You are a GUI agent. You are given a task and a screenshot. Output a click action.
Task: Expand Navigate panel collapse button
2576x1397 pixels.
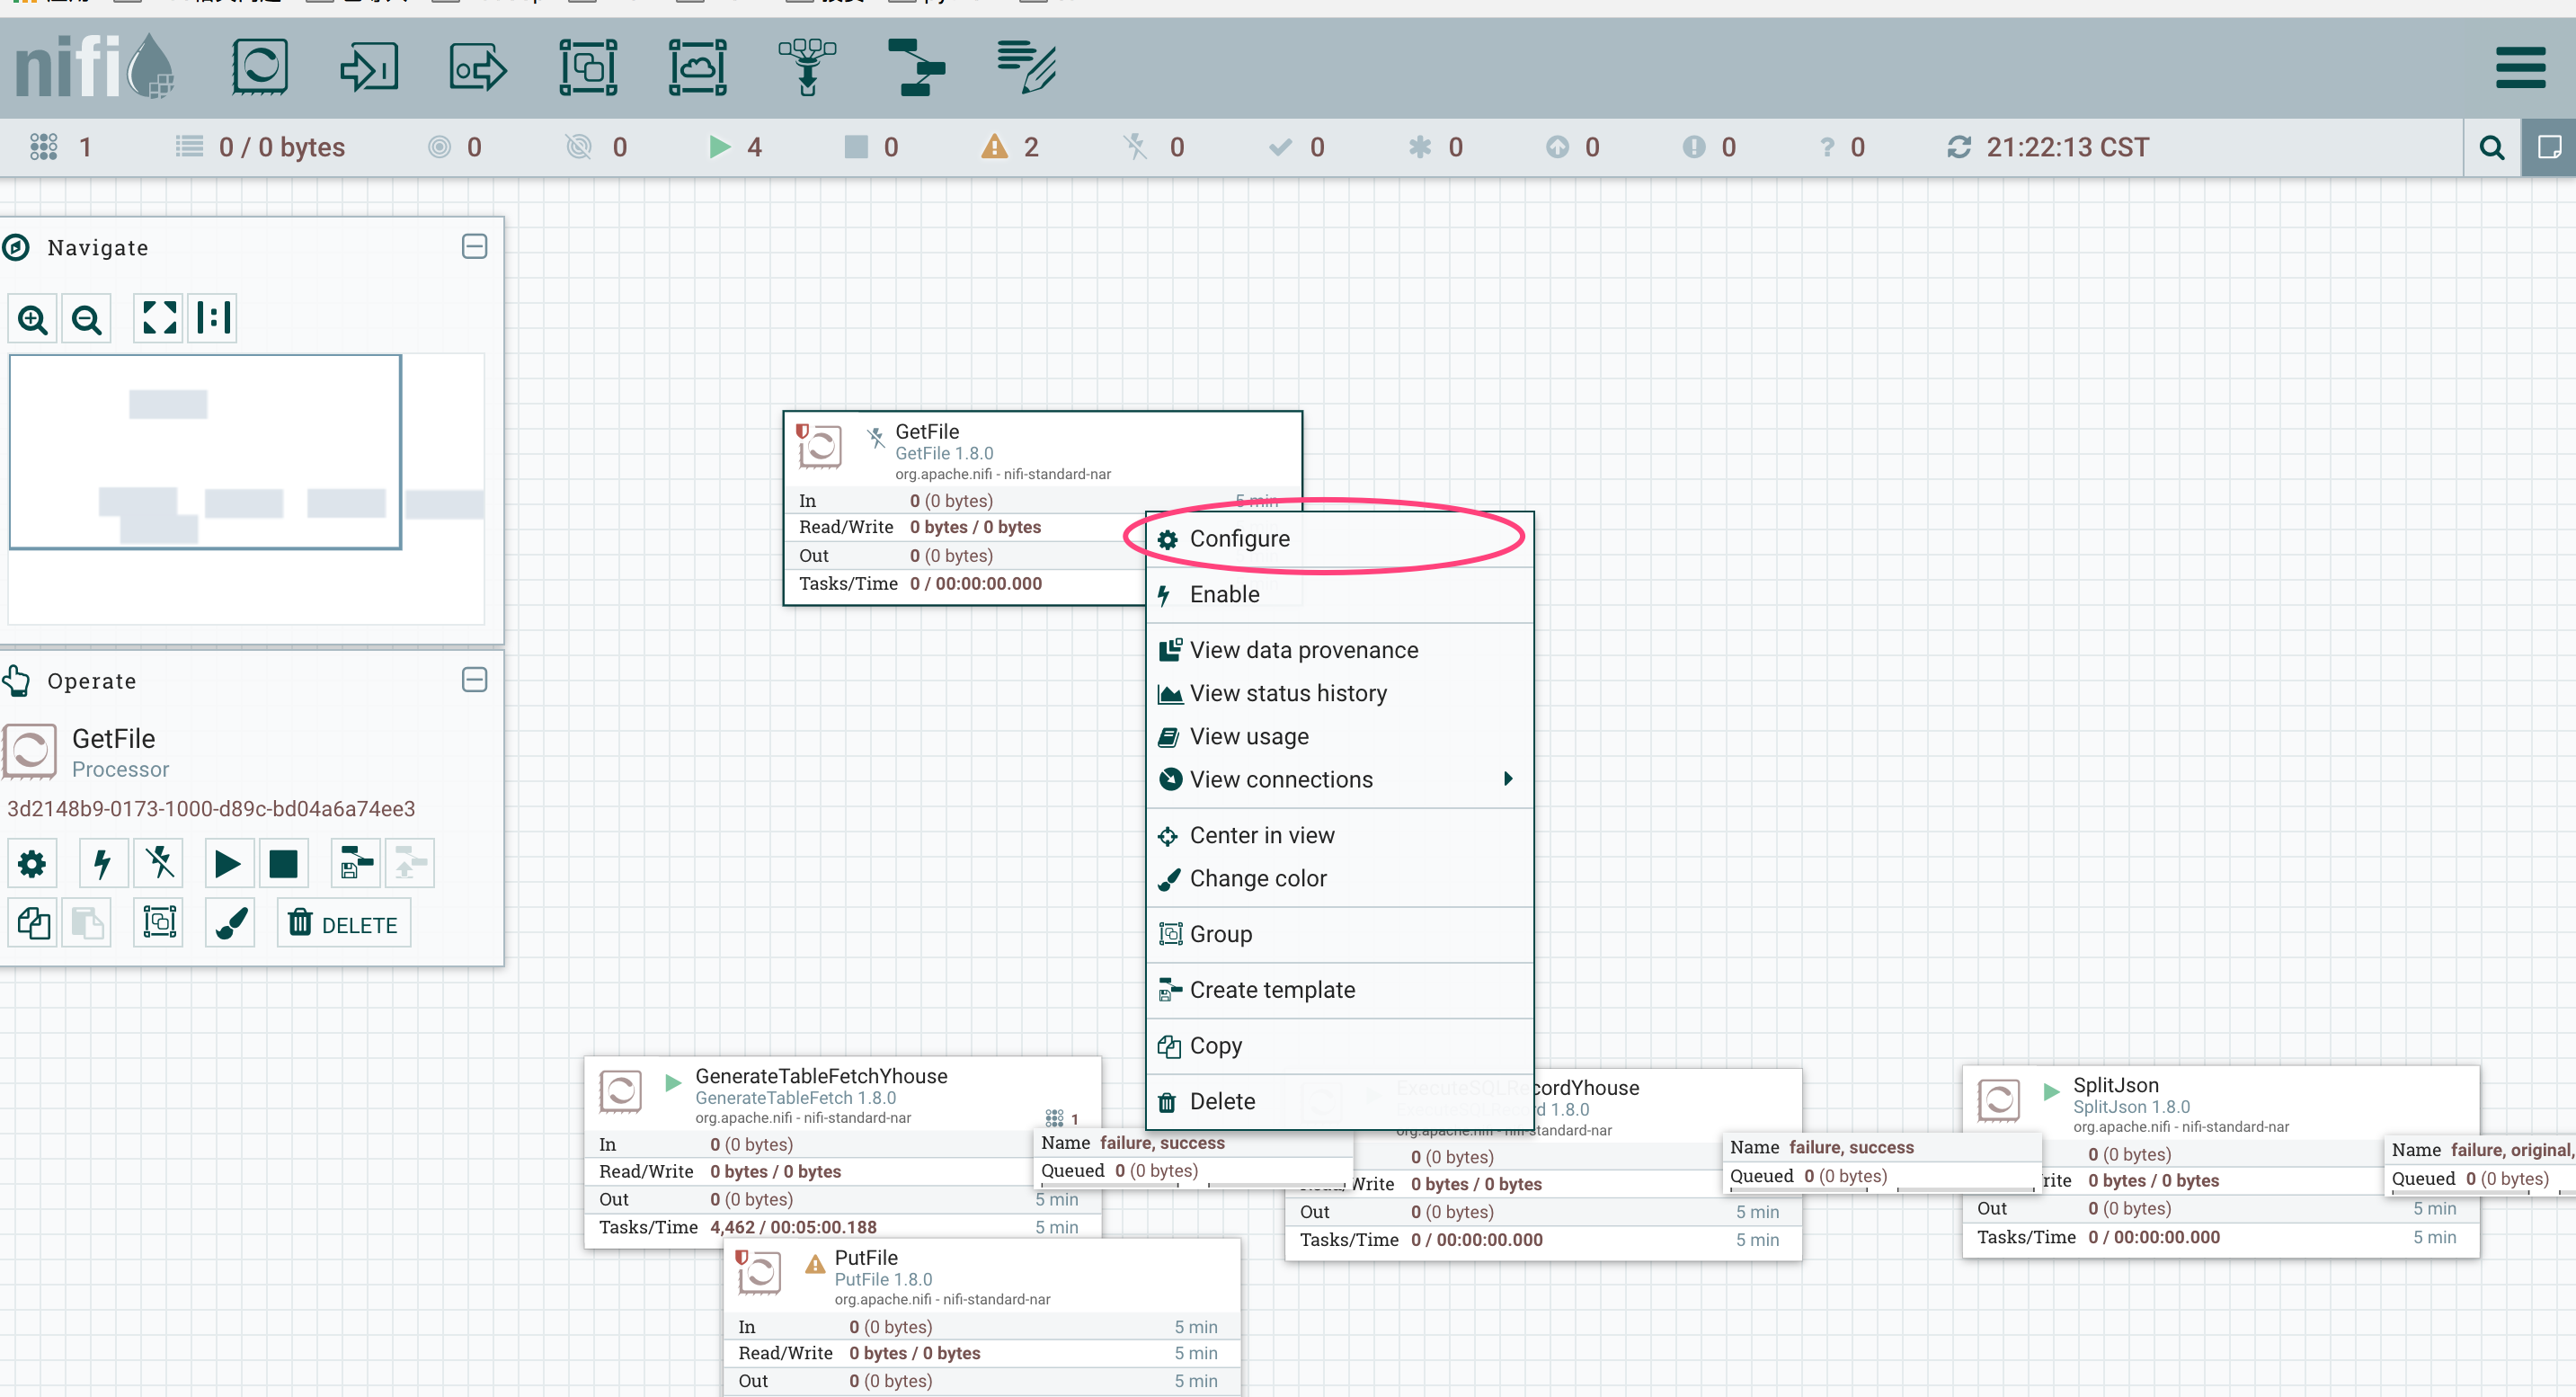click(475, 246)
